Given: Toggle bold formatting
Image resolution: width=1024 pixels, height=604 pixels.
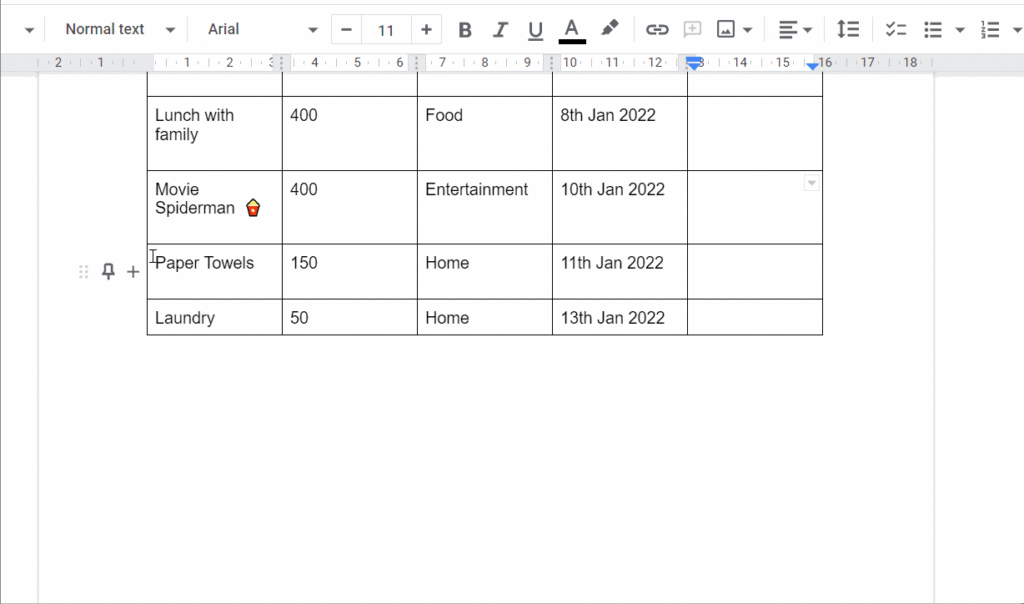Looking at the screenshot, I should [x=464, y=29].
